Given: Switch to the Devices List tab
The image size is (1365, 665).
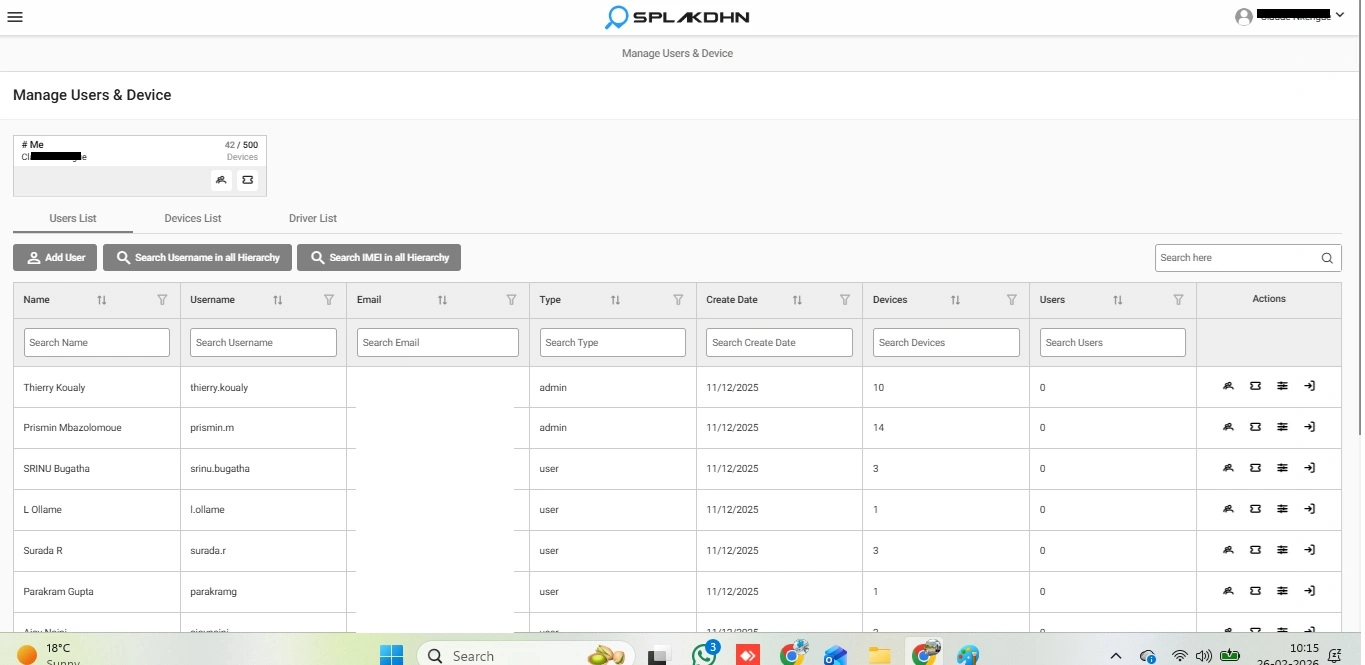Looking at the screenshot, I should [192, 217].
